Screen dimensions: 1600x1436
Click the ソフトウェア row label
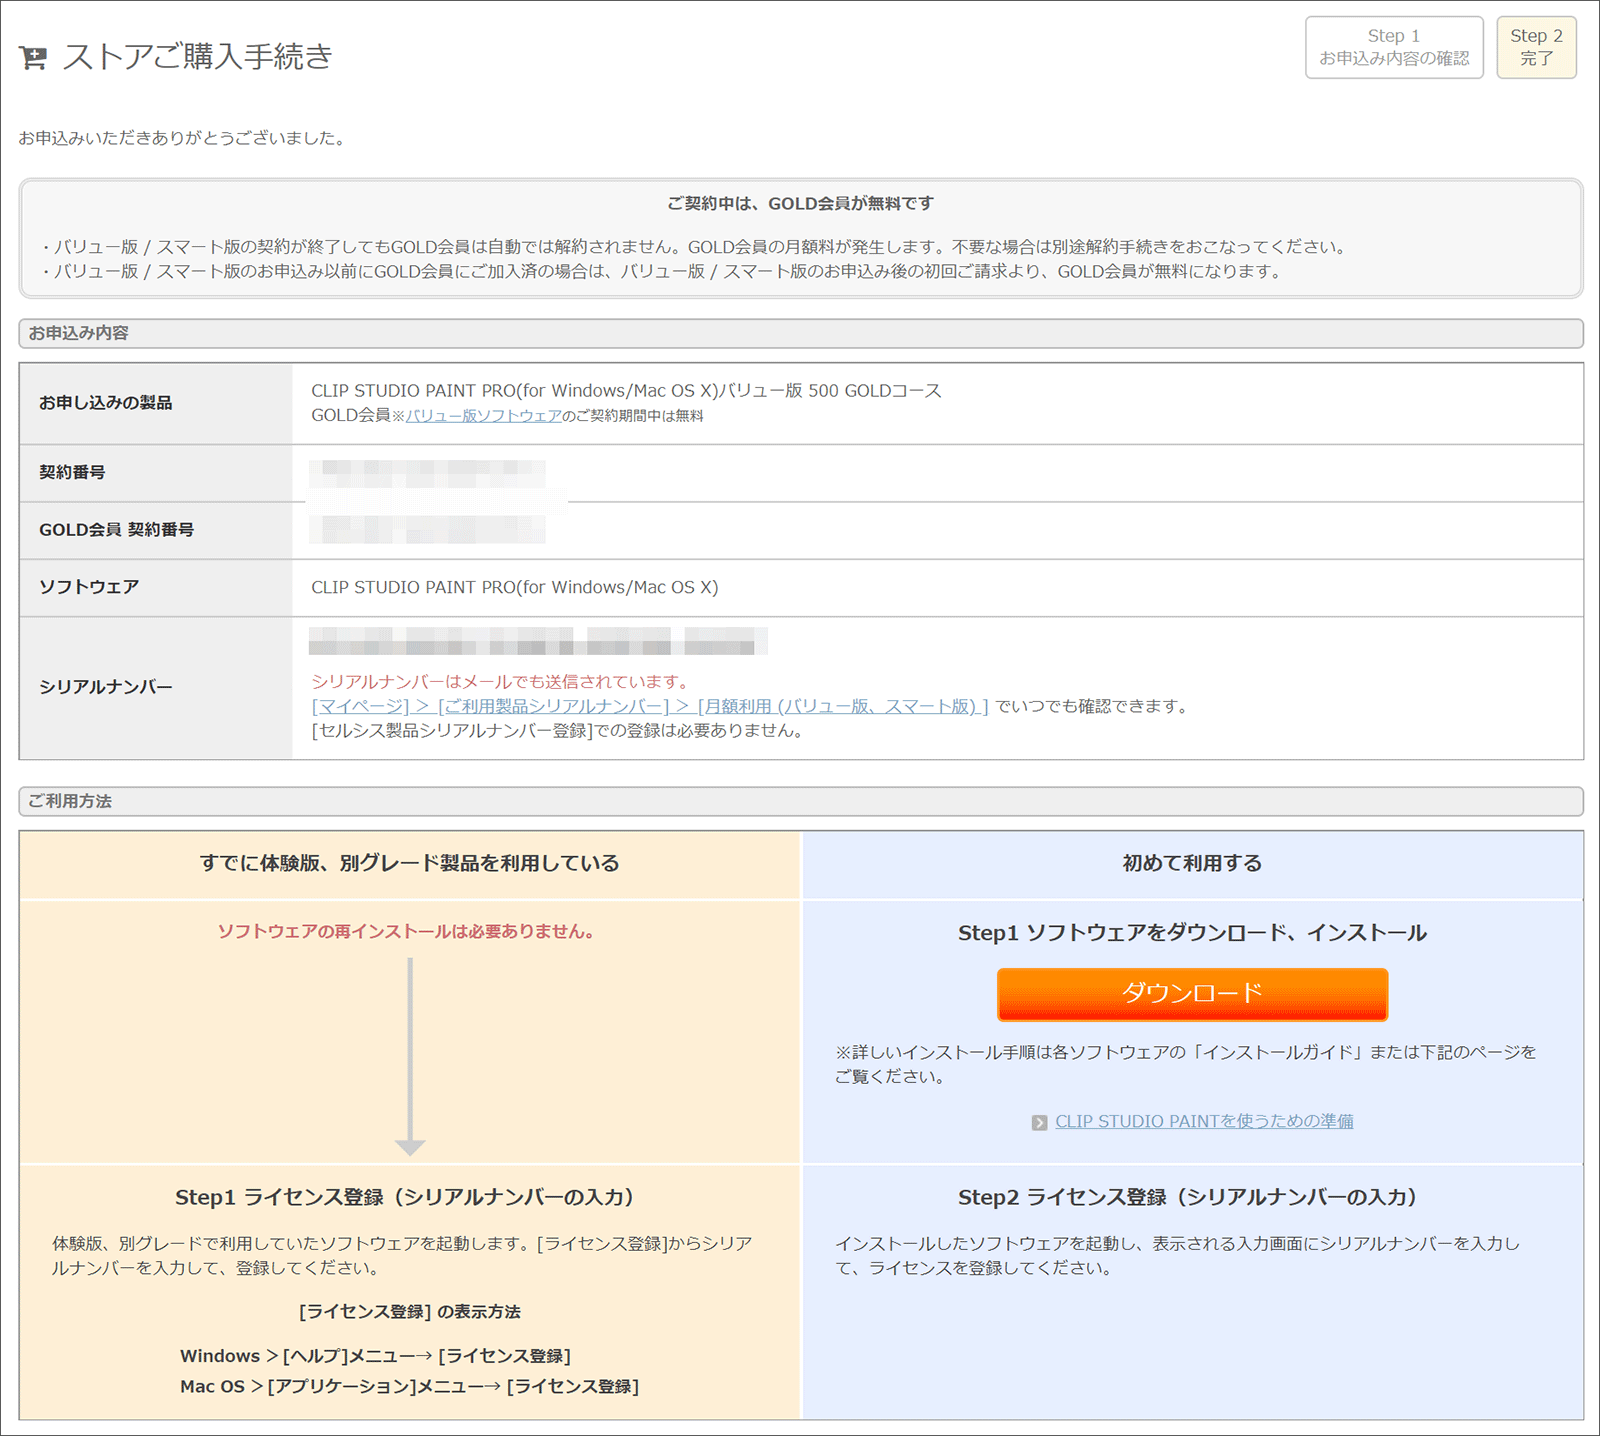(89, 587)
